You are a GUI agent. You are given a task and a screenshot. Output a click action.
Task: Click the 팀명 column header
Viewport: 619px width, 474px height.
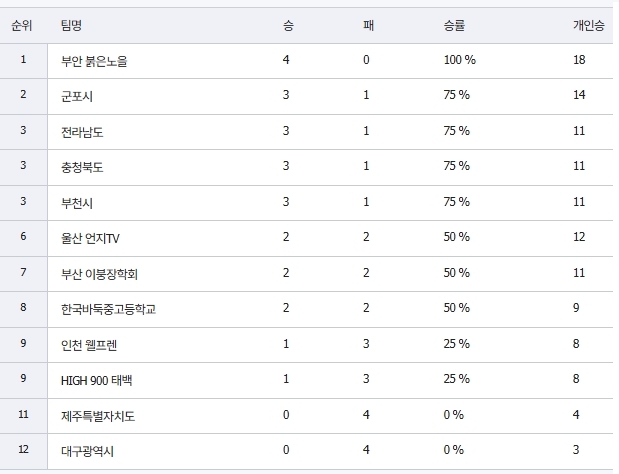click(73, 26)
